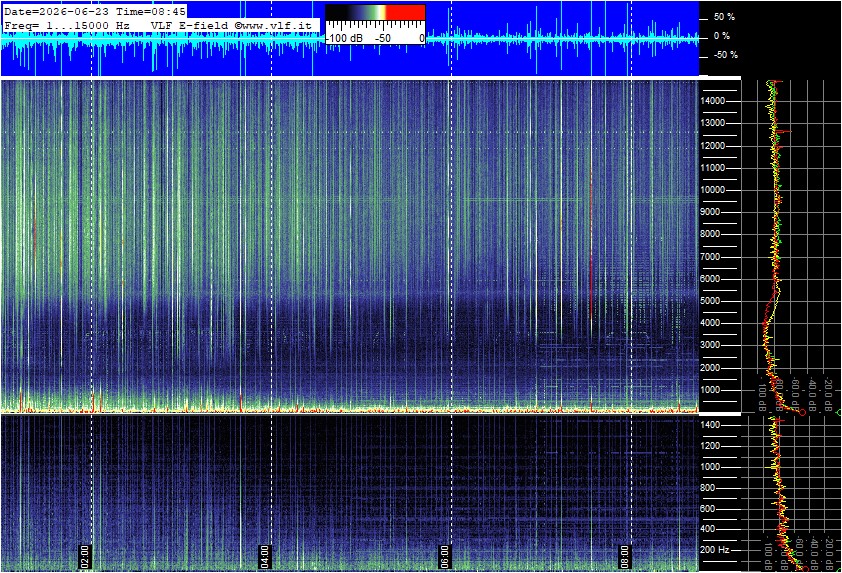842x573 pixels.
Task: Click the VLF E-field ©www.vlf.it credit text
Action: (231, 25)
